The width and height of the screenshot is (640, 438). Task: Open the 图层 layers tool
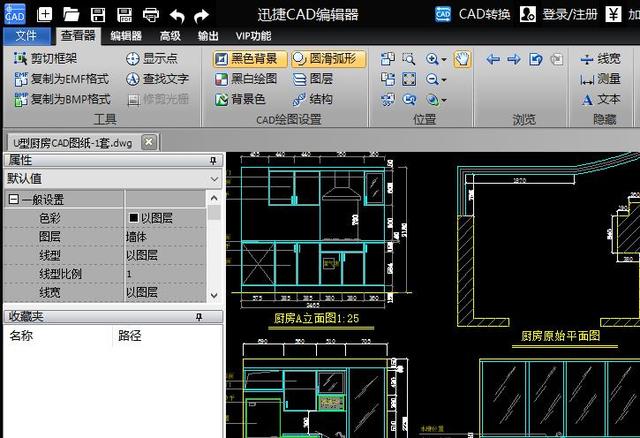pyautogui.click(x=313, y=79)
